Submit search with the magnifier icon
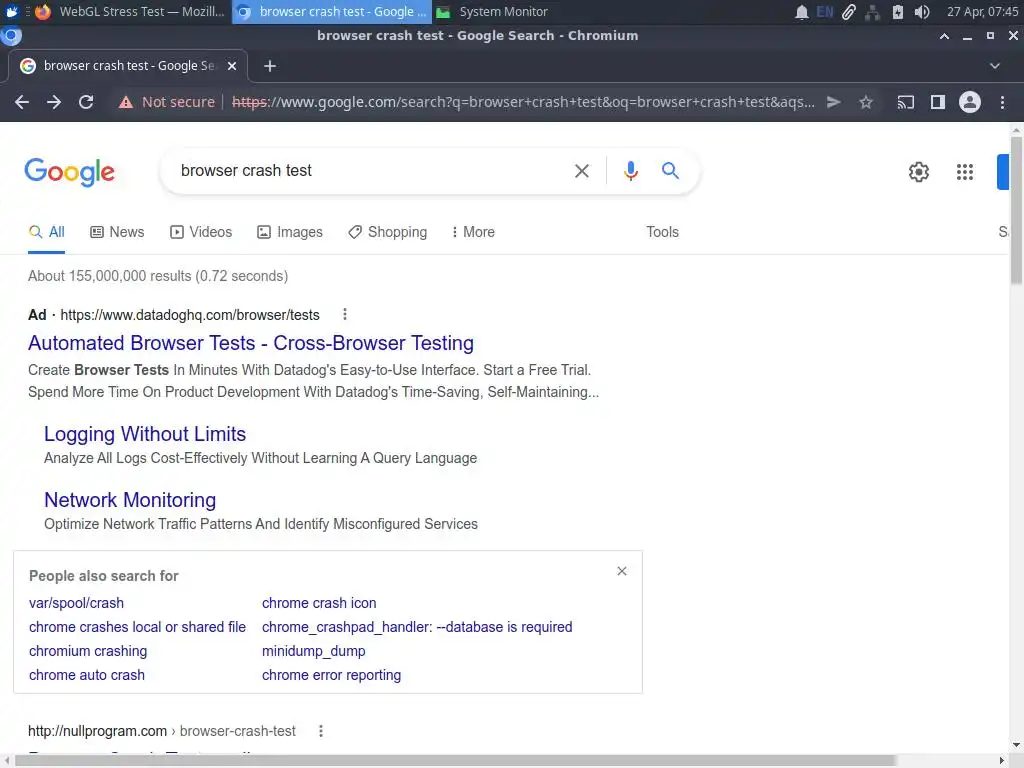 point(670,170)
